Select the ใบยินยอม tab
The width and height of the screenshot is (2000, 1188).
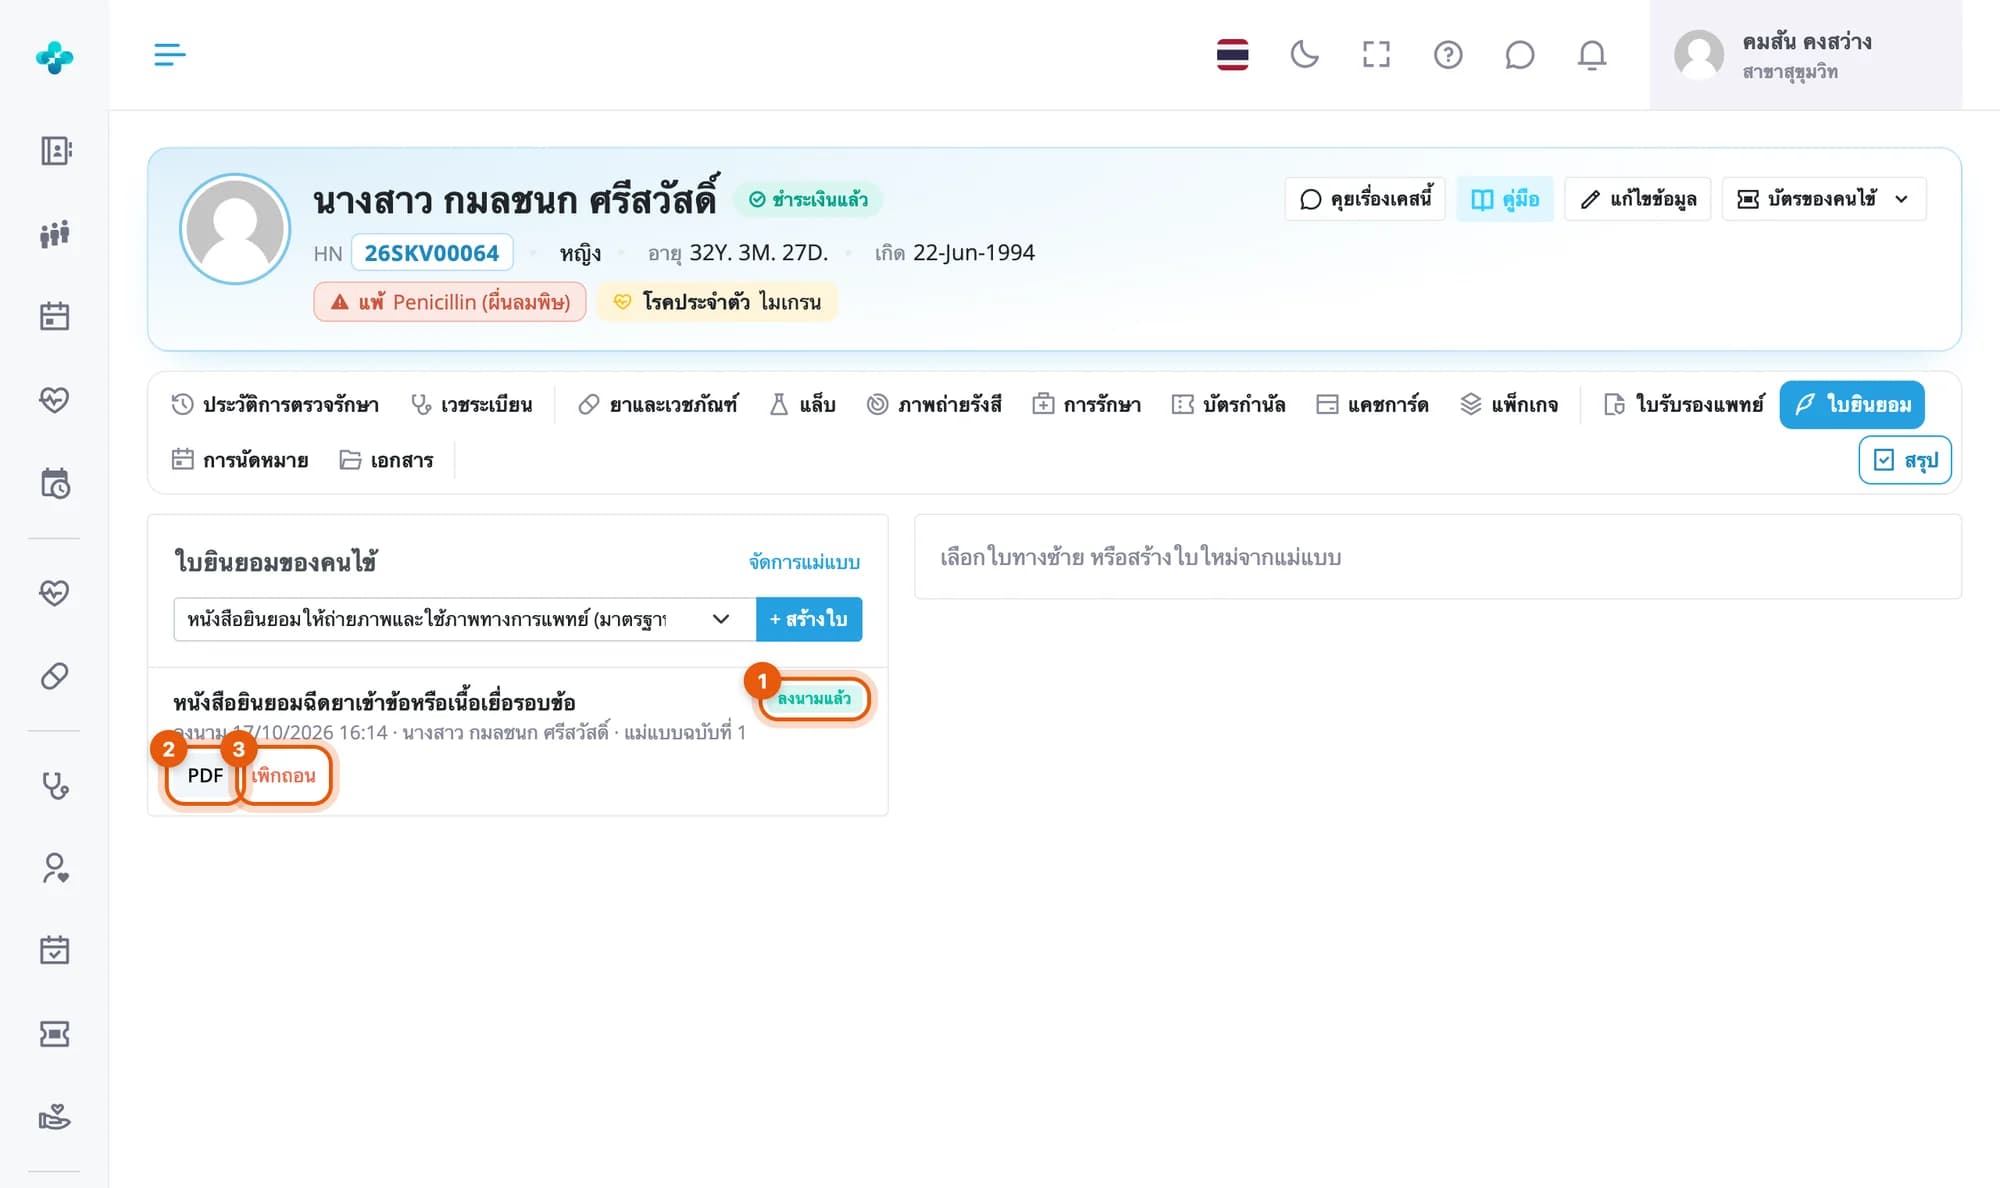pos(1852,405)
